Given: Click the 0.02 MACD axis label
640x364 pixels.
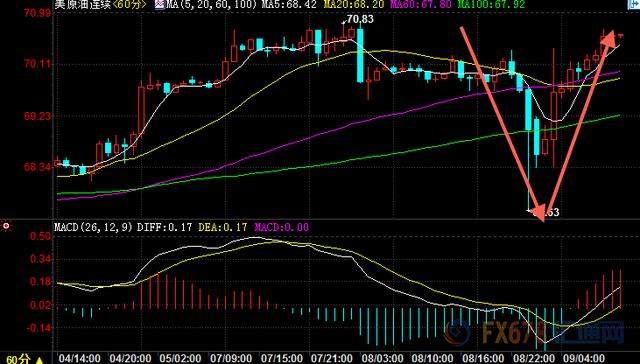Looking at the screenshot, I should coord(40,304).
